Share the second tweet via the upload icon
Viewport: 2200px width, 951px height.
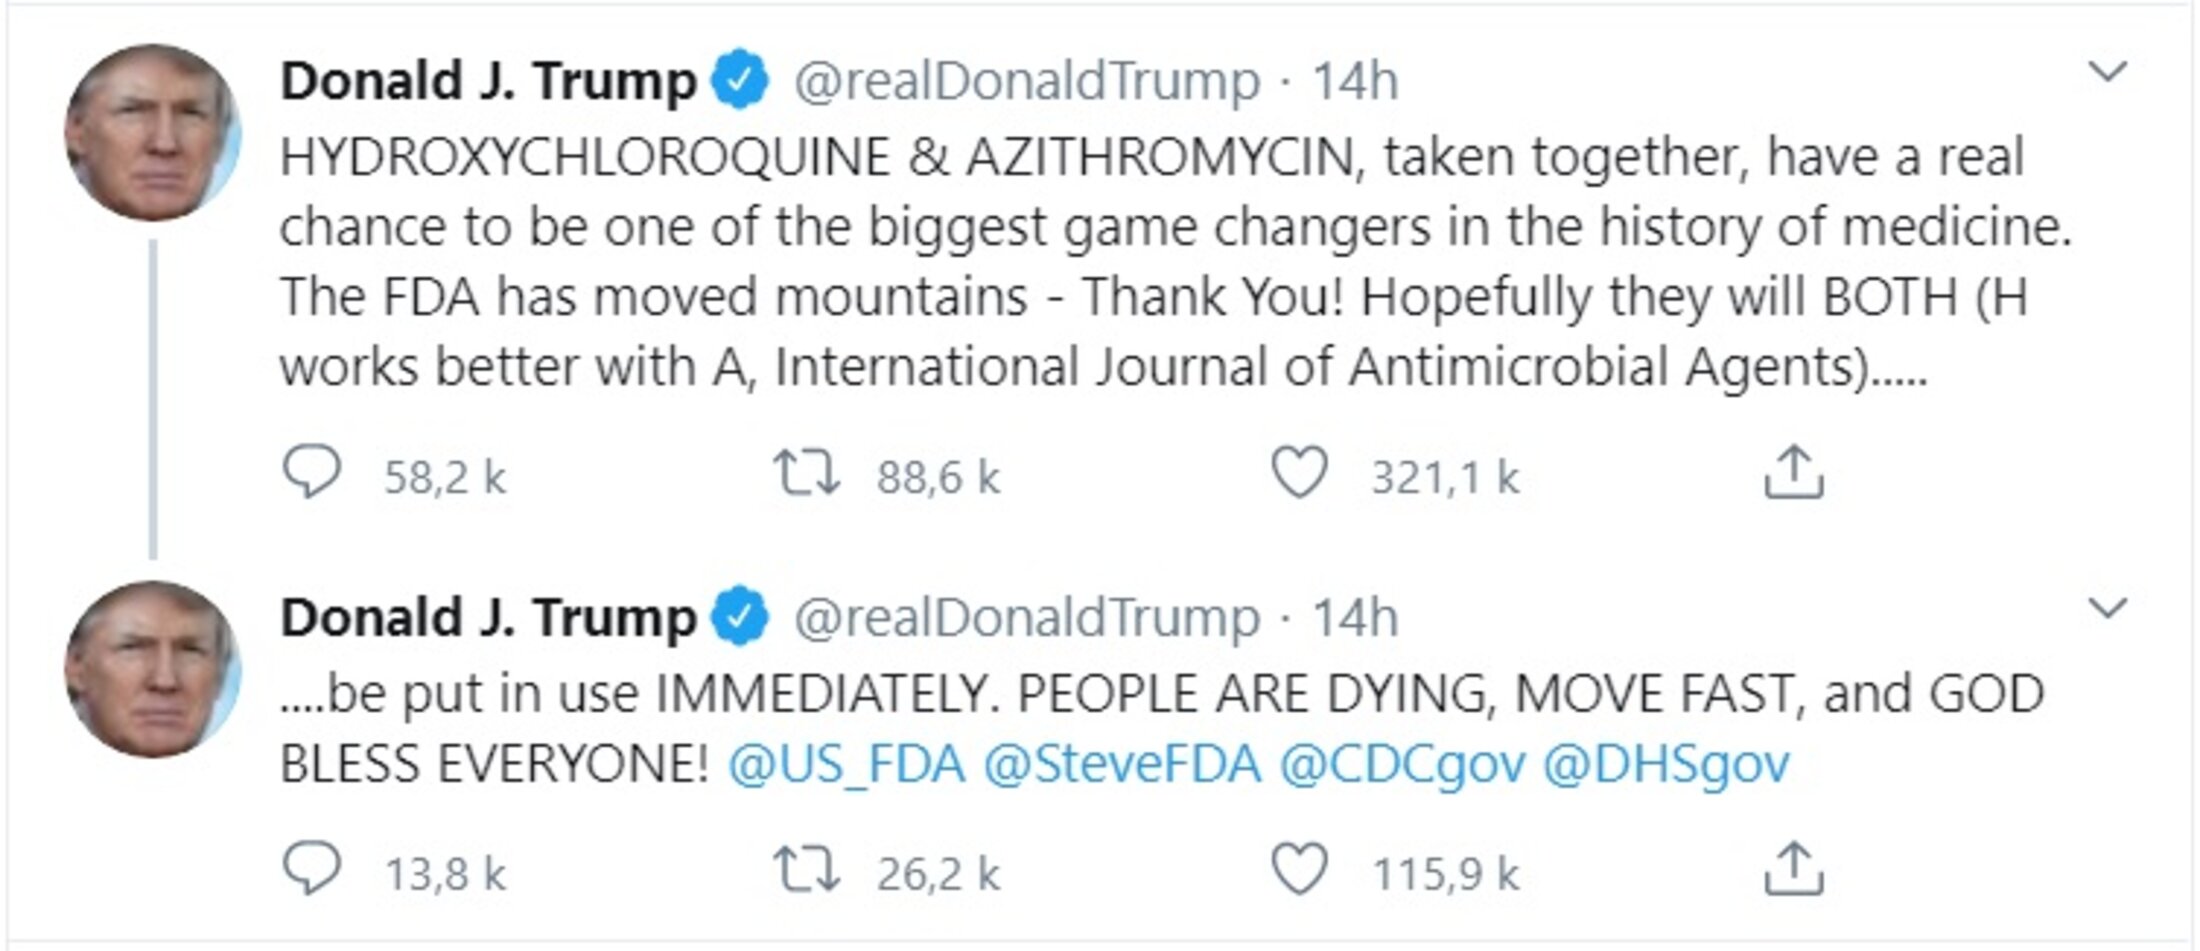1793,869
